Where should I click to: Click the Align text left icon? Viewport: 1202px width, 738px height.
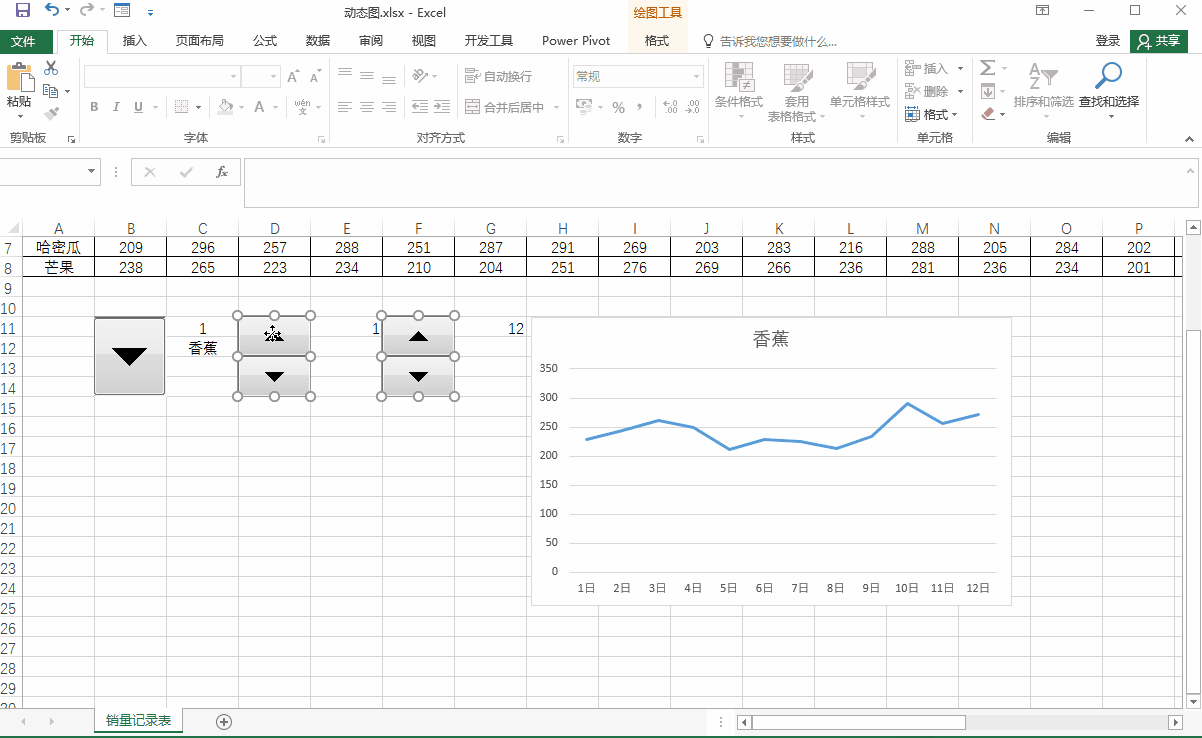click(x=345, y=107)
